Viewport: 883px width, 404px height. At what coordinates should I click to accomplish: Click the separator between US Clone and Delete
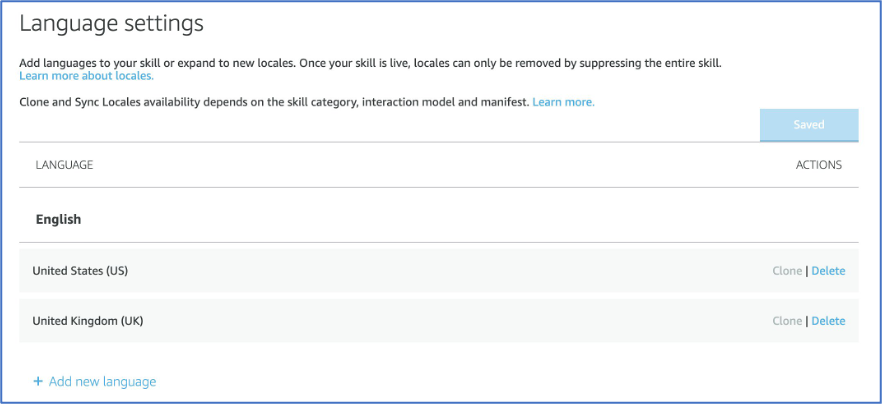point(807,271)
